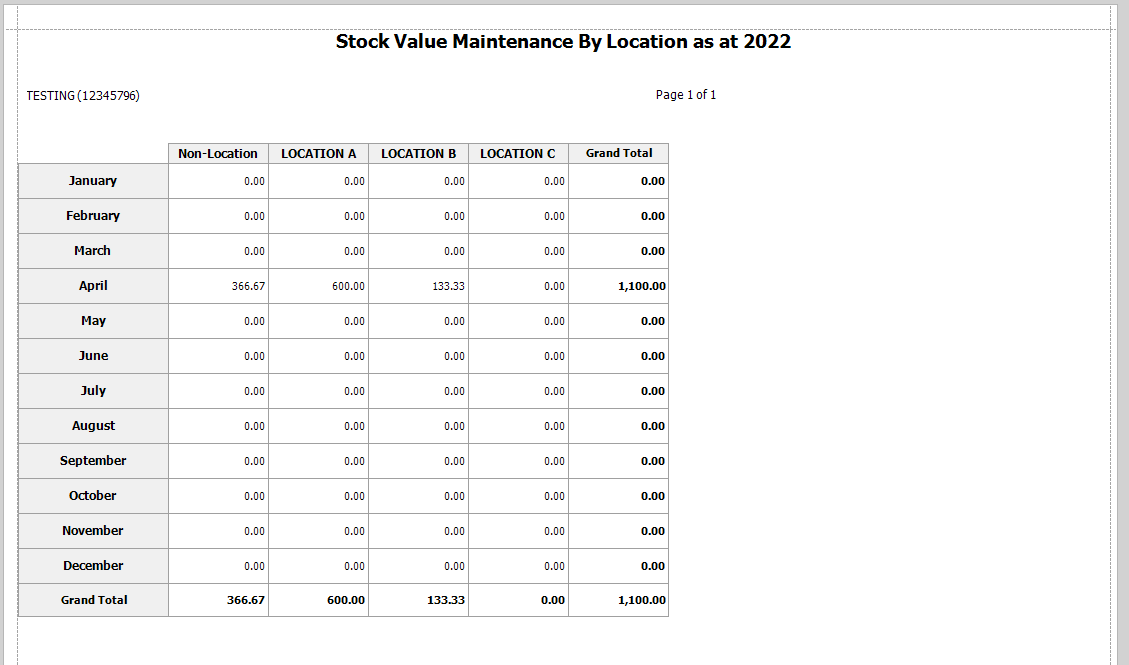Image resolution: width=1129 pixels, height=665 pixels.
Task: Select the bottom-right overall total 1,100.00
Action: [x=619, y=600]
